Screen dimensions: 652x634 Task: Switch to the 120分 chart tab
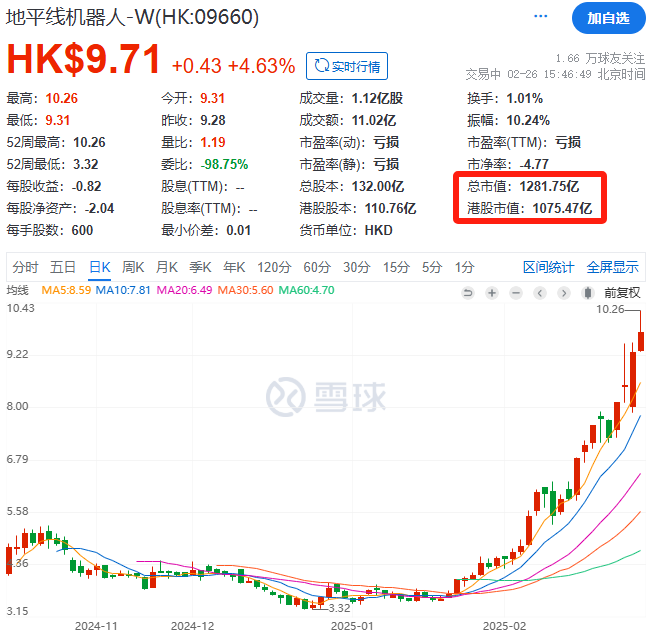tap(274, 267)
